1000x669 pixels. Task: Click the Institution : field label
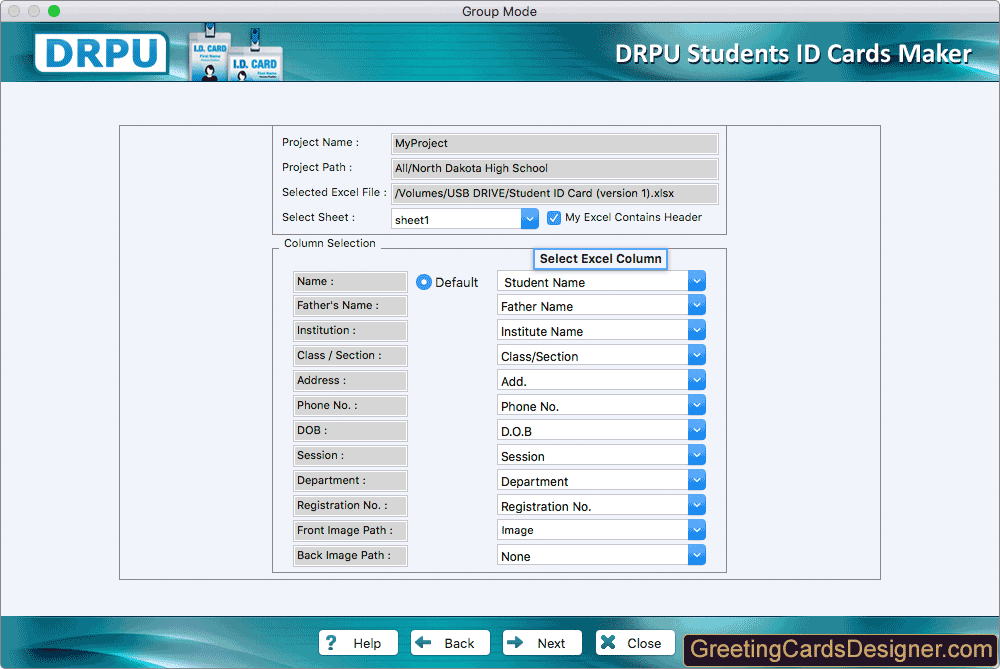pyautogui.click(x=350, y=330)
